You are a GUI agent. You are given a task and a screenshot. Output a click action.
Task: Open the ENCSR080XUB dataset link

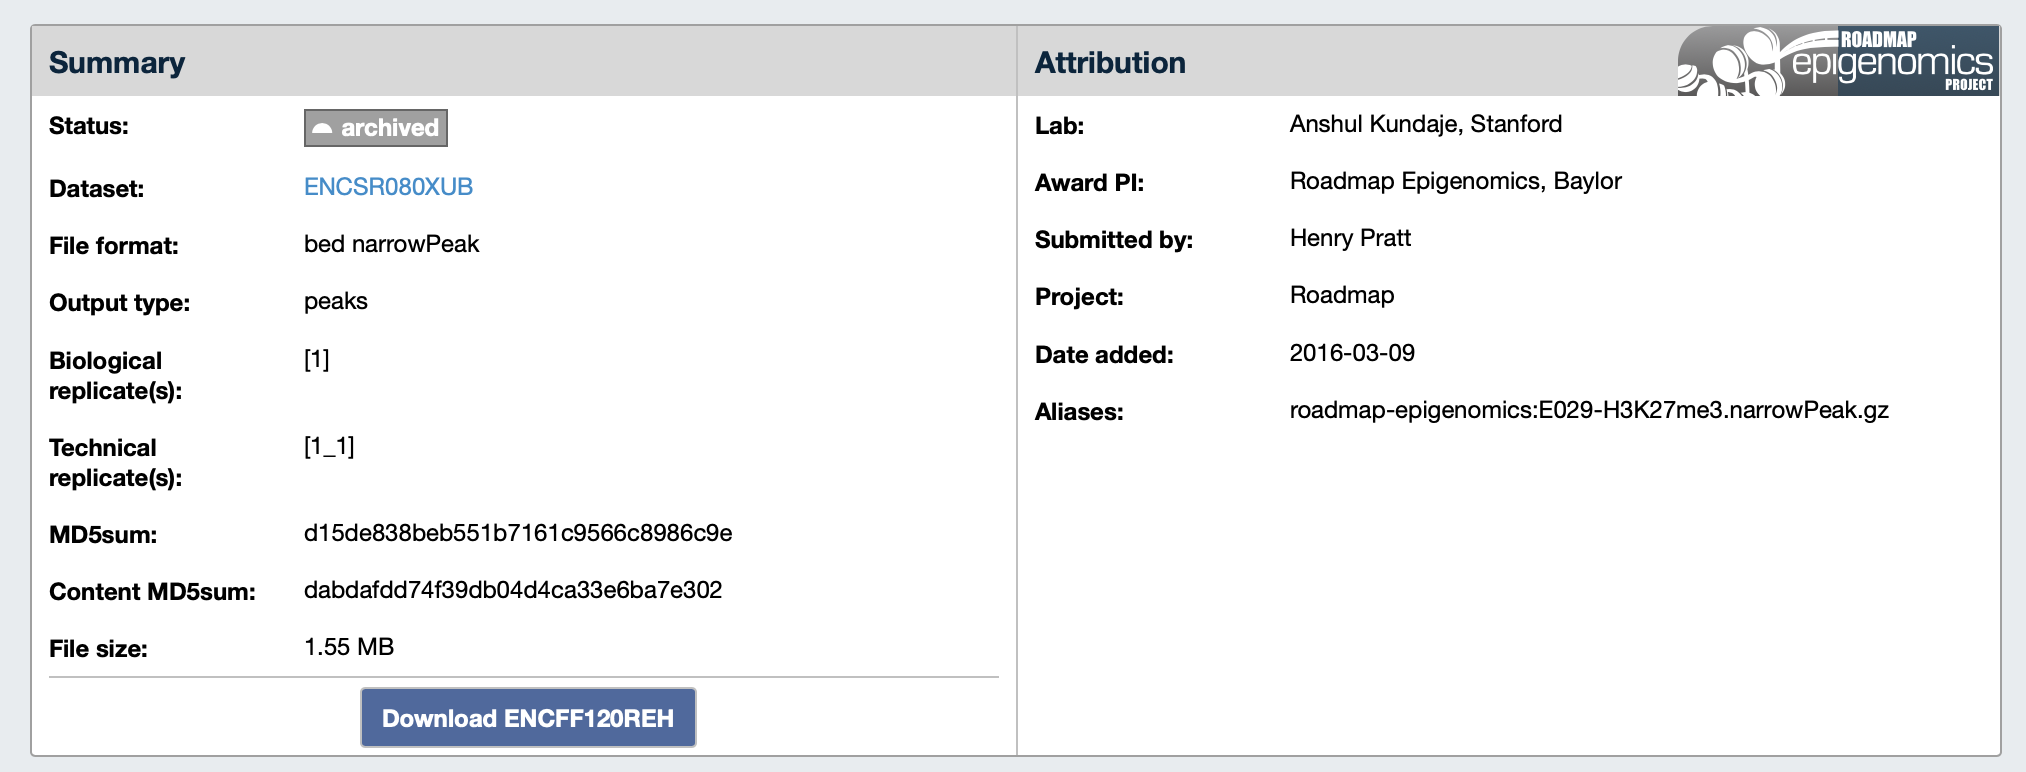click(388, 186)
